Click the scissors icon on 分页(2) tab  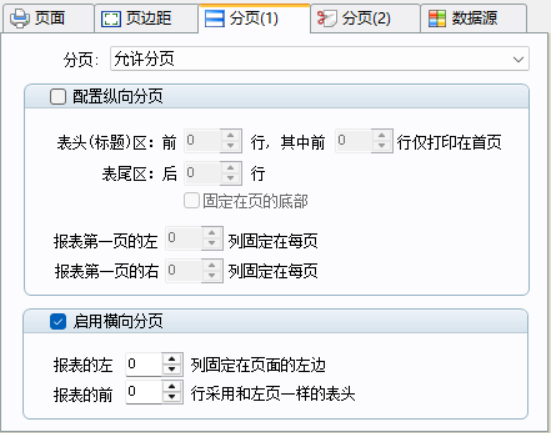click(x=326, y=18)
